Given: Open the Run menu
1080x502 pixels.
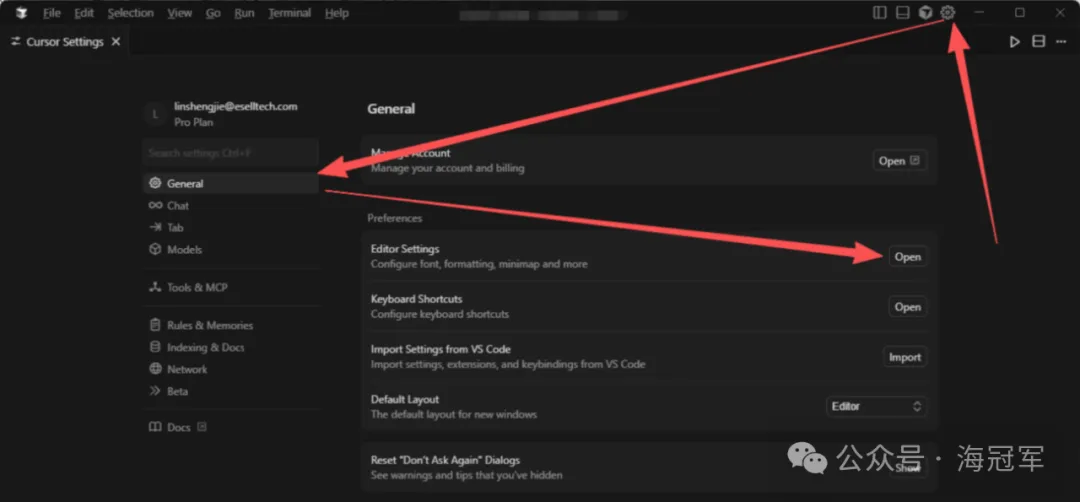Looking at the screenshot, I should (245, 13).
